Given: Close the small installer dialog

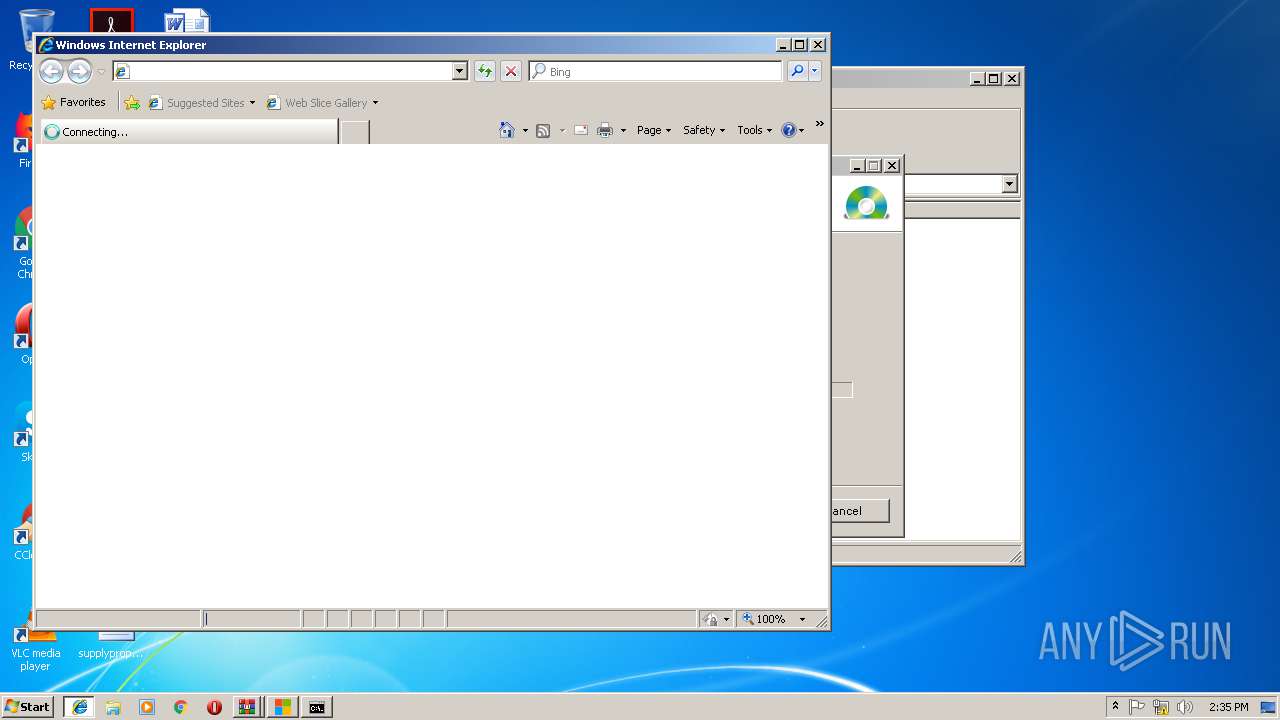Looking at the screenshot, I should tap(892, 165).
